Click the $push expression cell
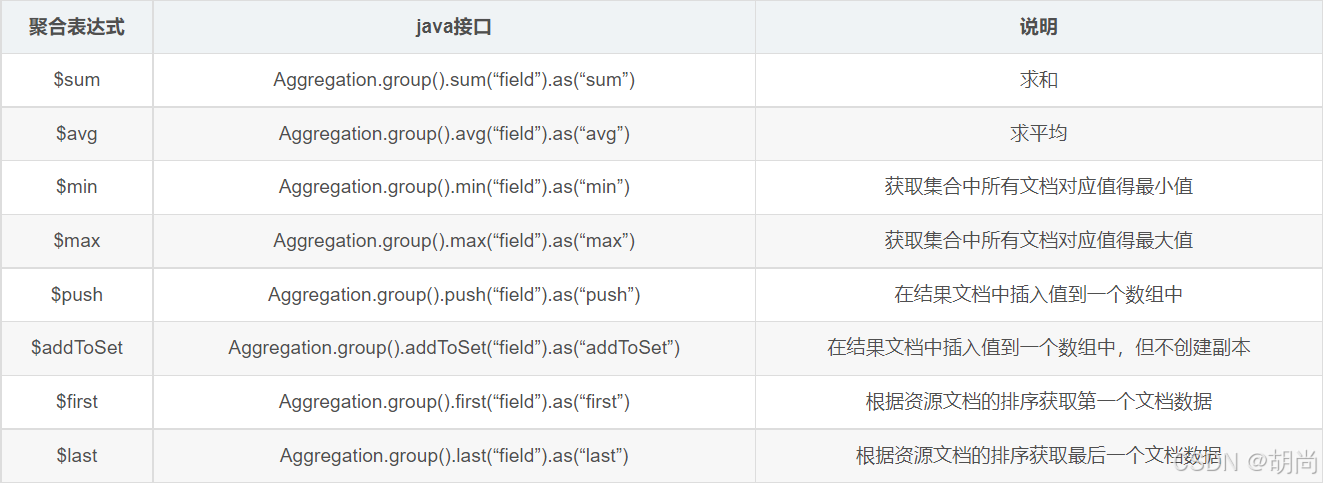1323x484 pixels. tap(77, 295)
